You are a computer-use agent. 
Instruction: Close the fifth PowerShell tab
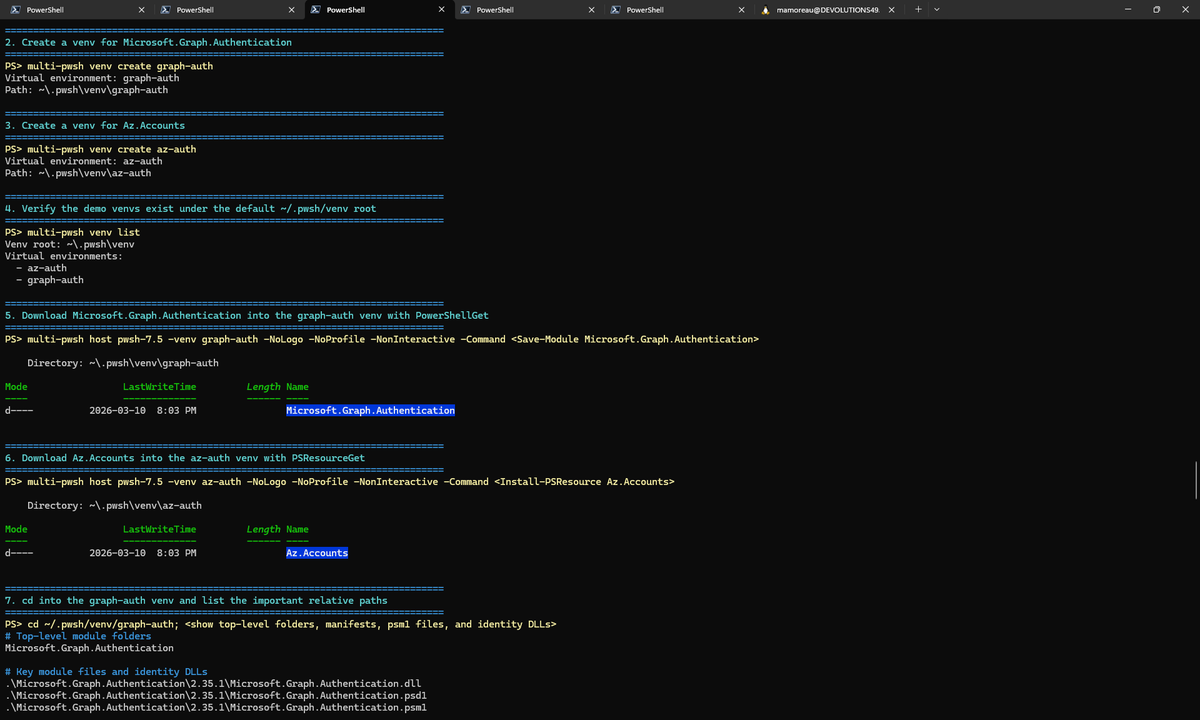740,9
